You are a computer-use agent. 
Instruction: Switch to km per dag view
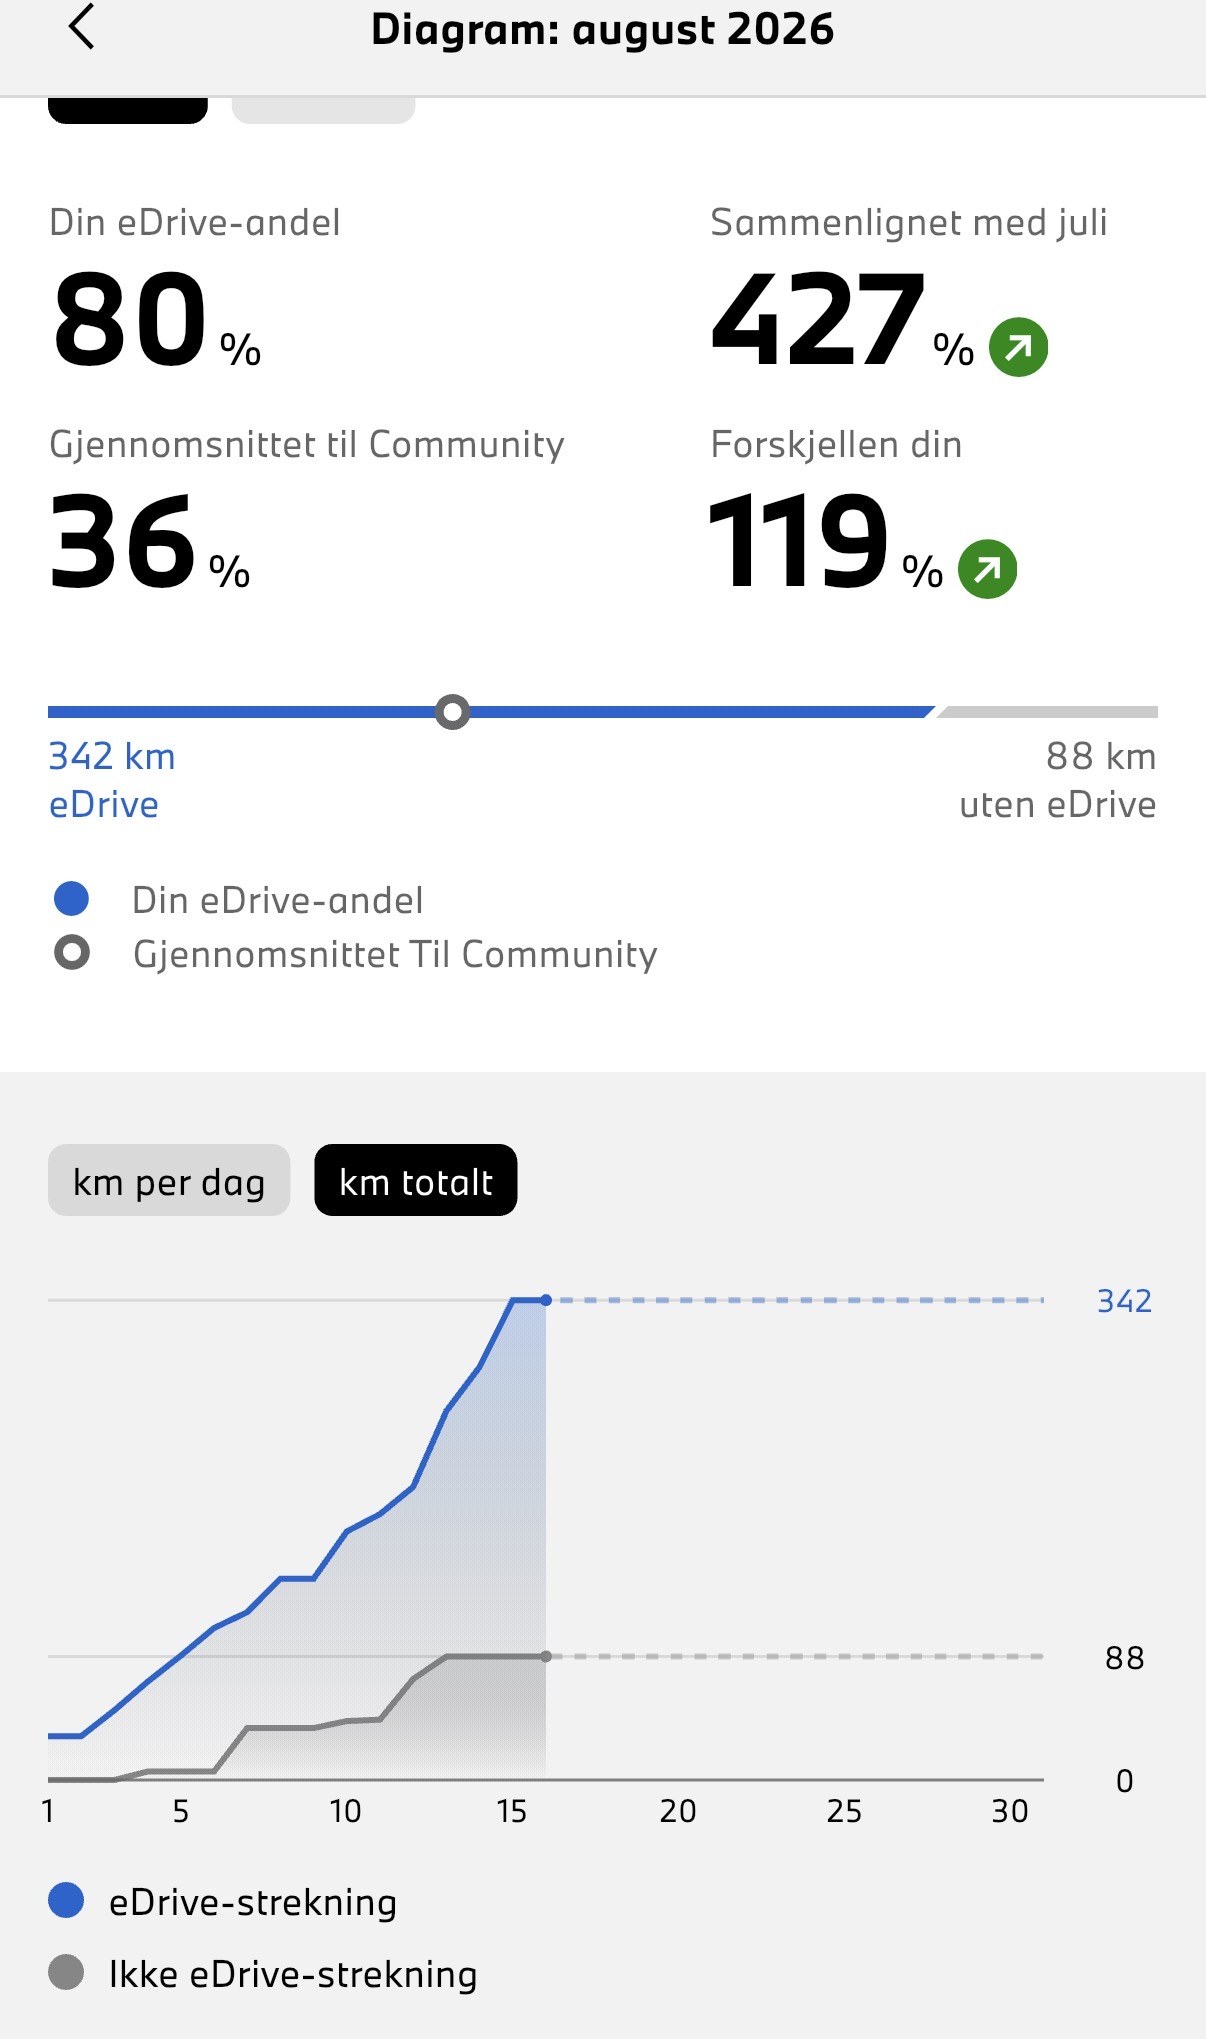point(169,1181)
